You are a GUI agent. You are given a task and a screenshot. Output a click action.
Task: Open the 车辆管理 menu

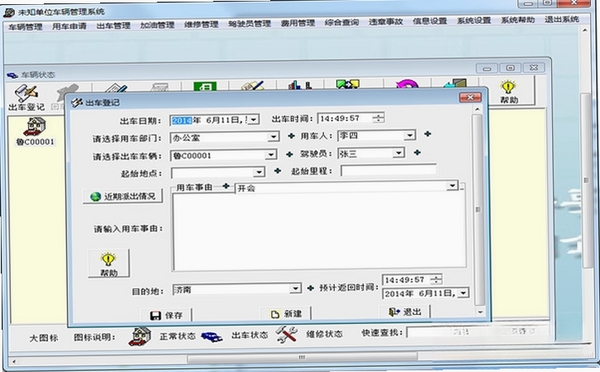[25, 27]
